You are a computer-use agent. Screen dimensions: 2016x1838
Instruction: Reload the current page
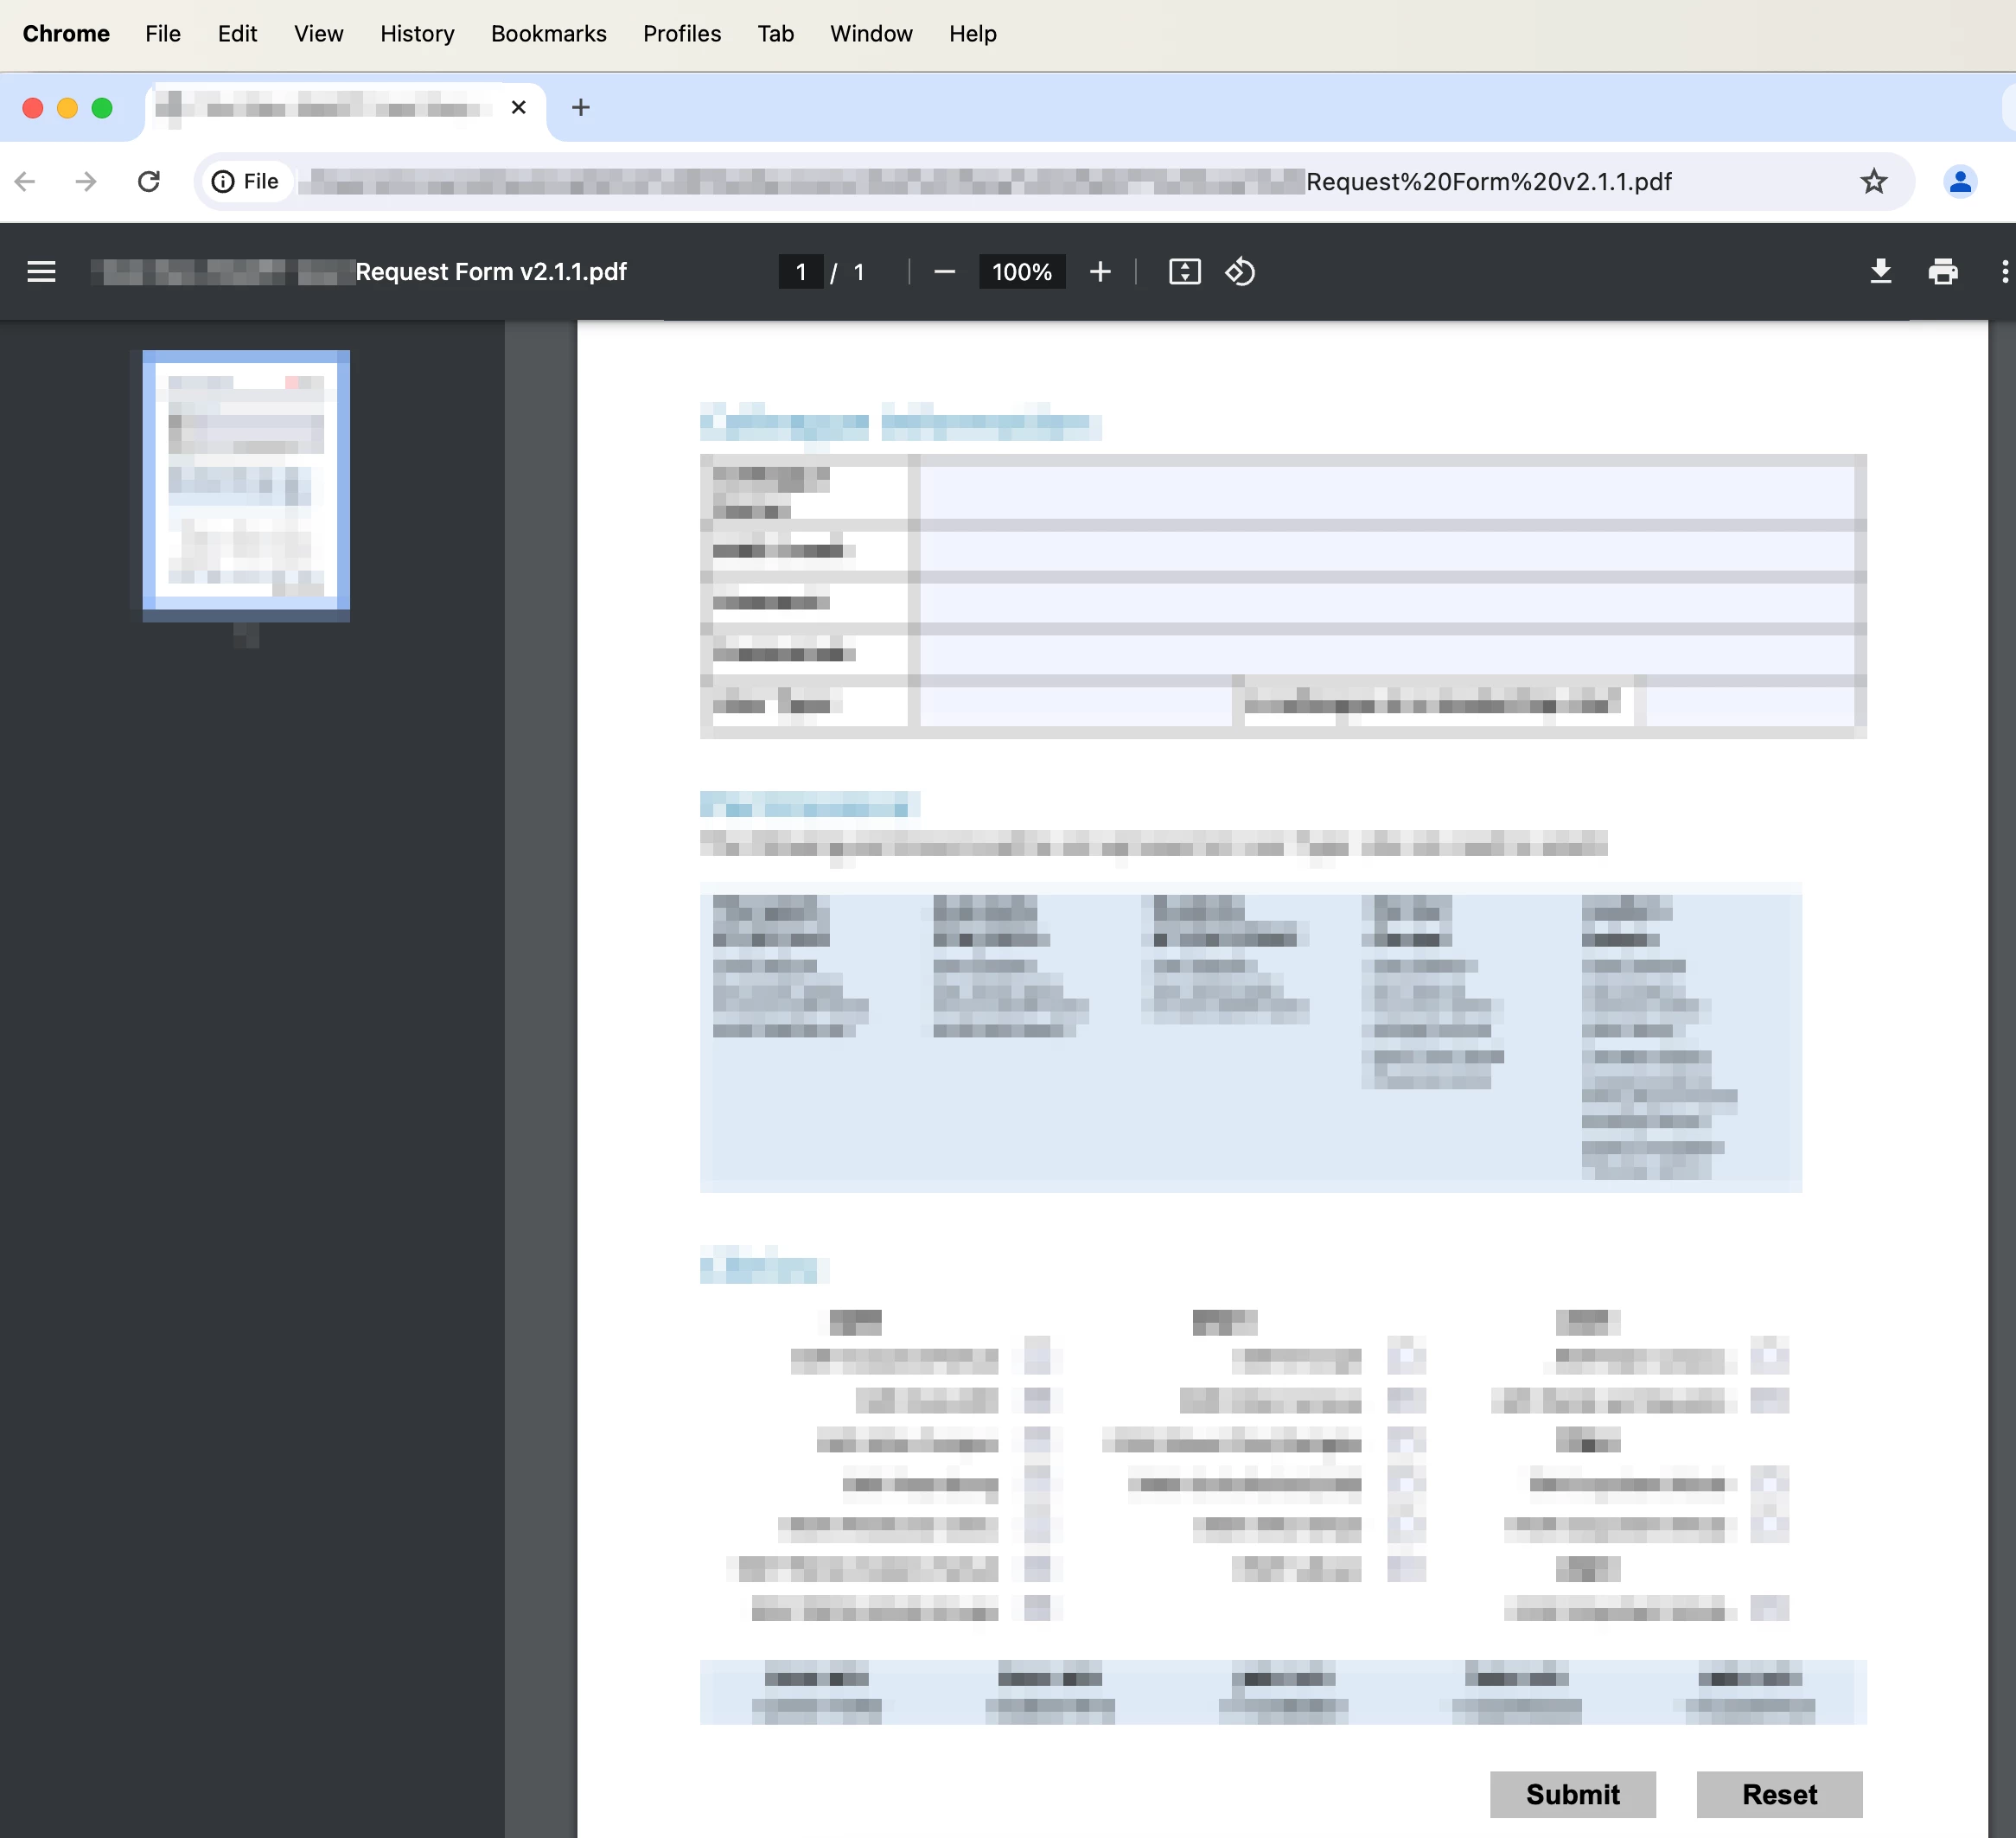click(x=149, y=181)
